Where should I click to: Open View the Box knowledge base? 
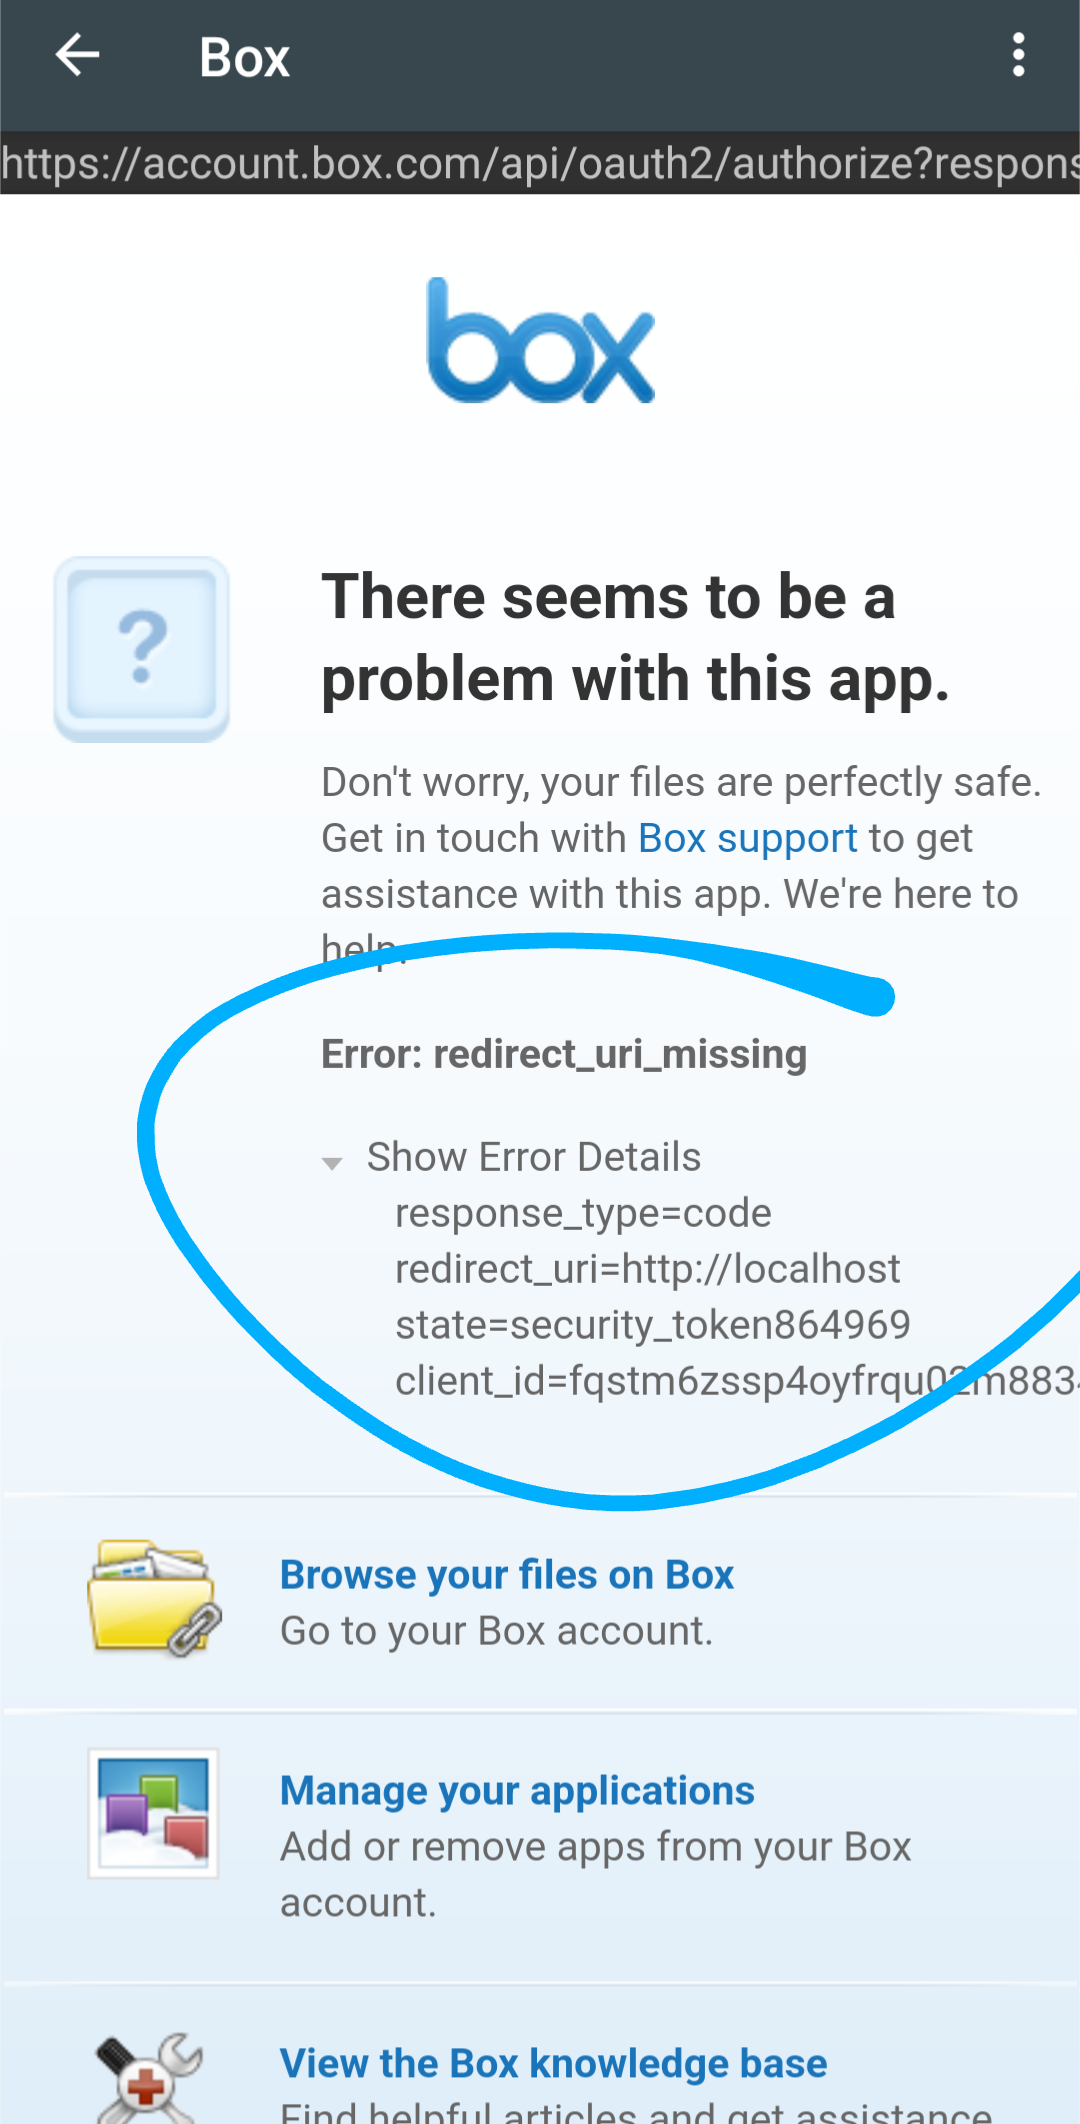point(554,2063)
